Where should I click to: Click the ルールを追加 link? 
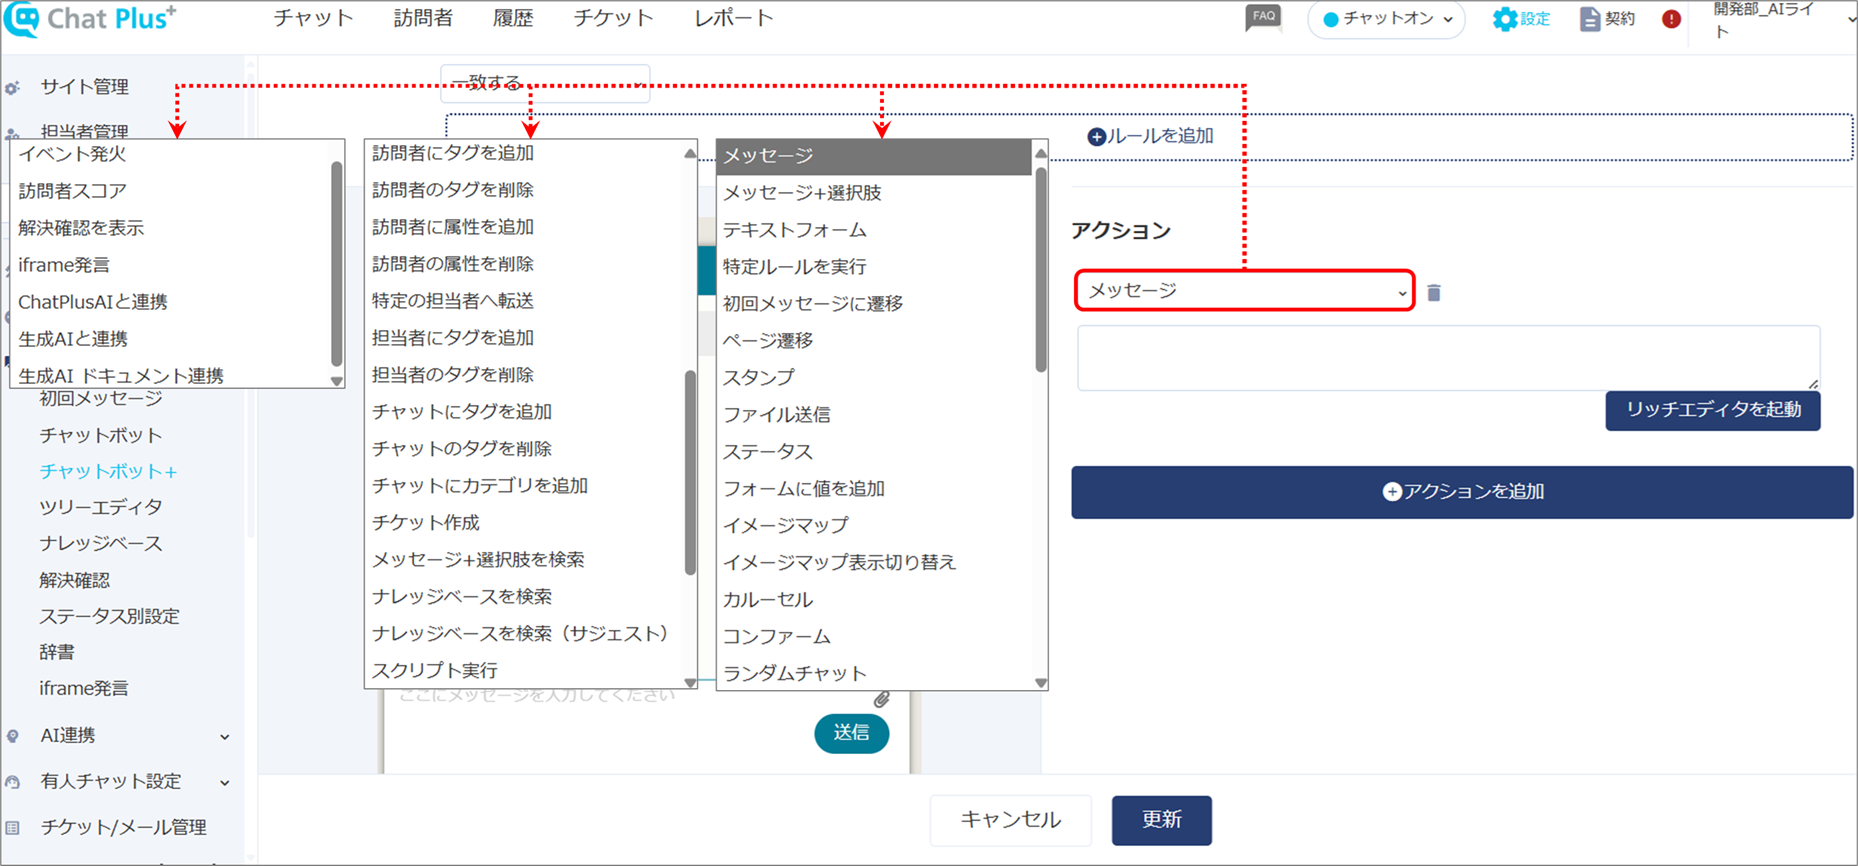(x=1150, y=136)
